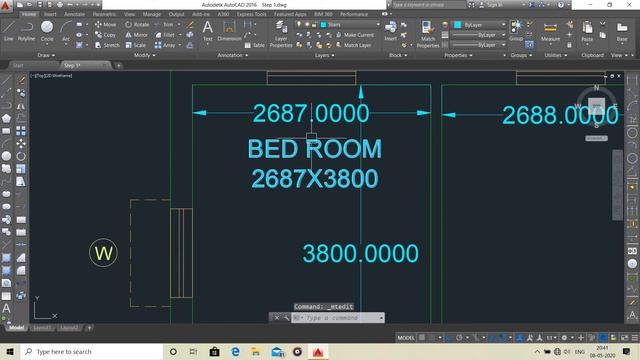Toggle drawing grid display in status bar
Viewport: 640px width, 360px height.
(422, 338)
